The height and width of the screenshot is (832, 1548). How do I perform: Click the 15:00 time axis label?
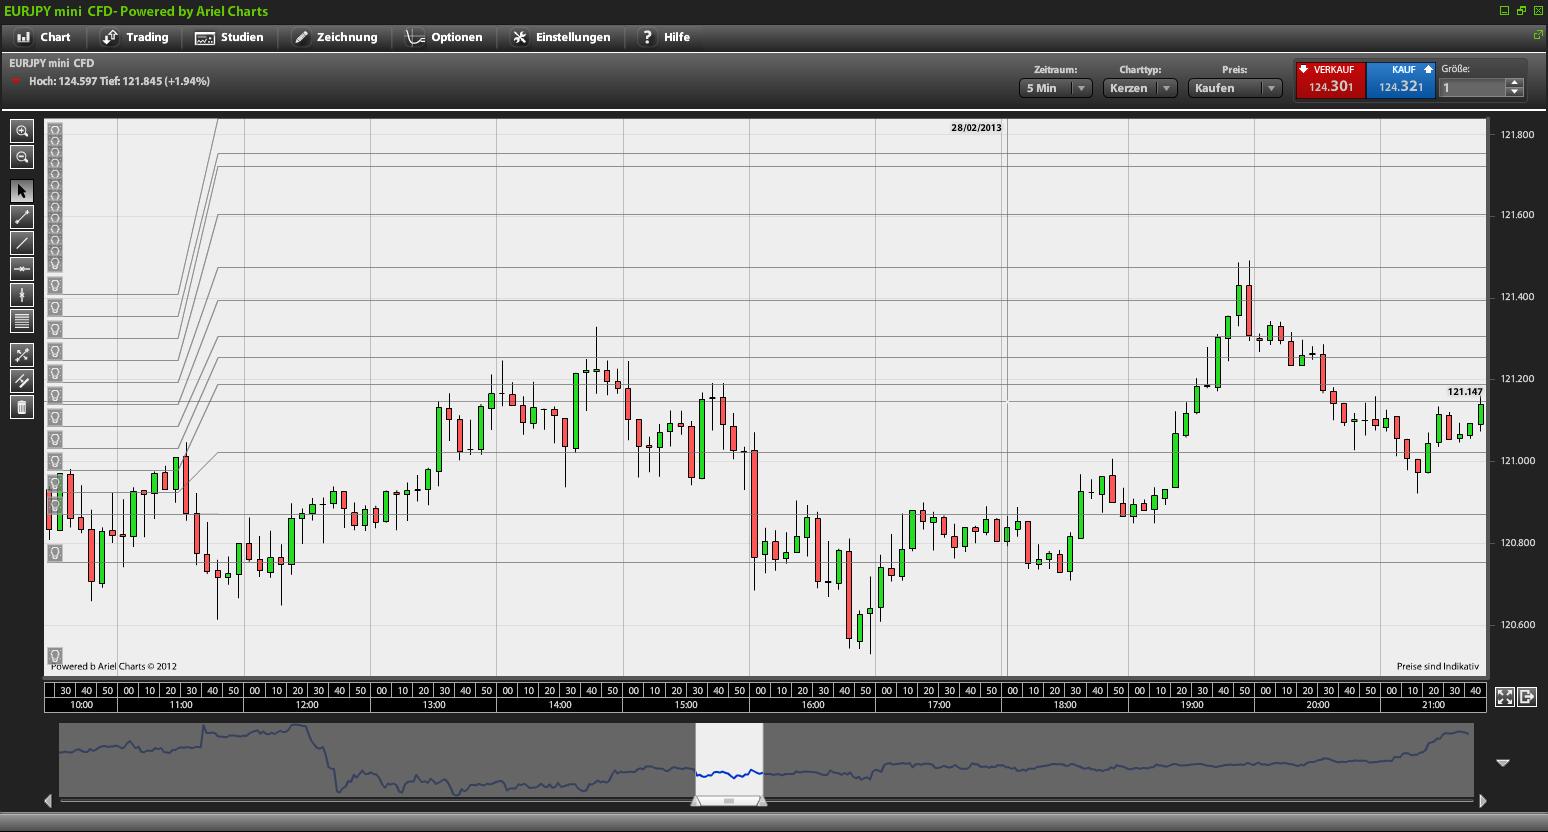click(x=686, y=705)
